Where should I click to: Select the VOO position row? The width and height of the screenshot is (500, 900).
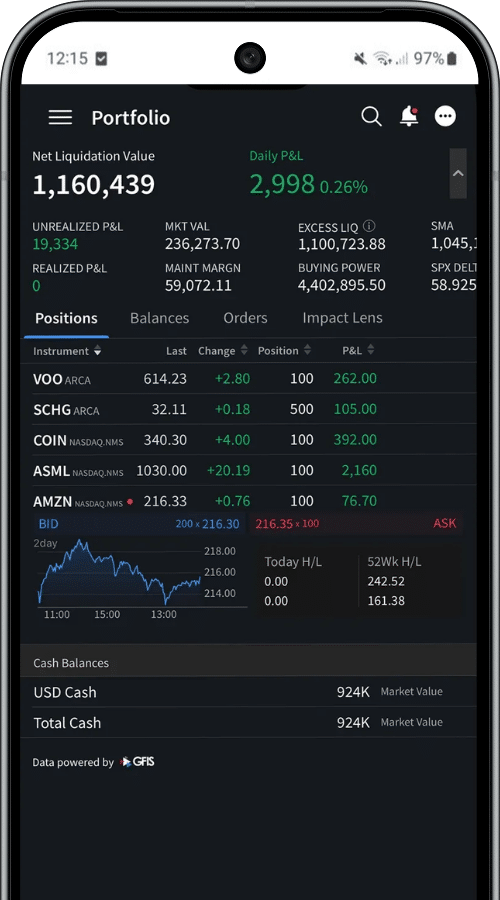249,378
